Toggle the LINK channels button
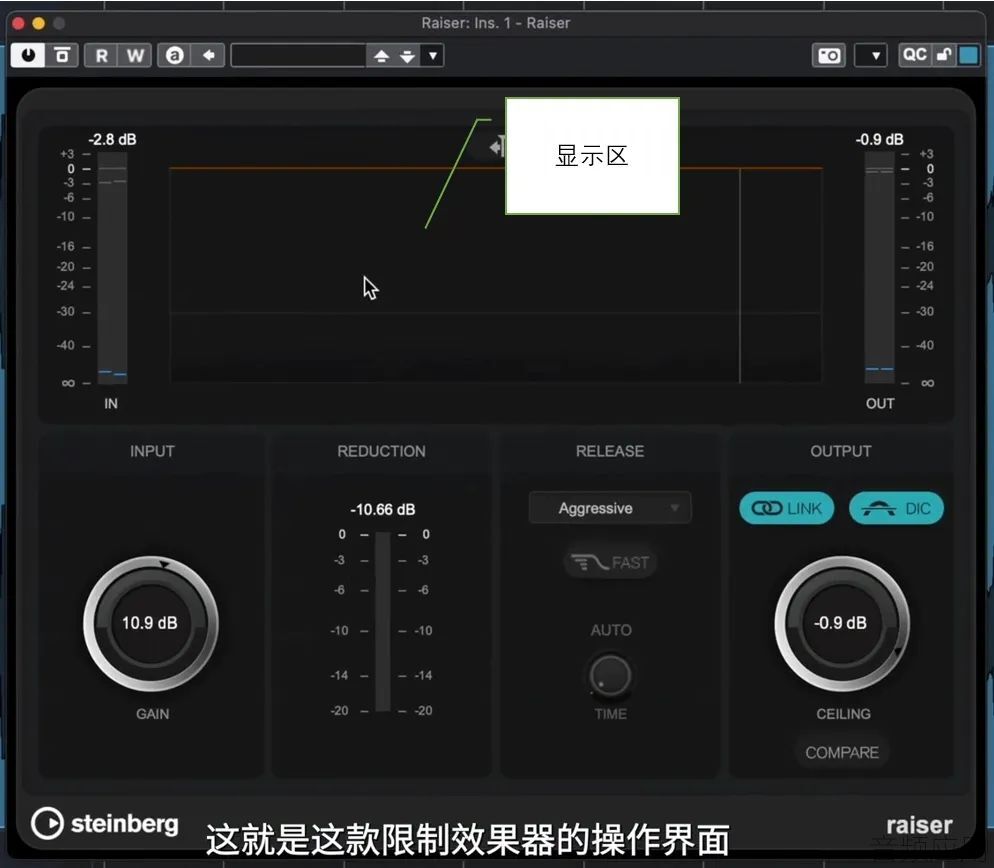 click(x=787, y=508)
